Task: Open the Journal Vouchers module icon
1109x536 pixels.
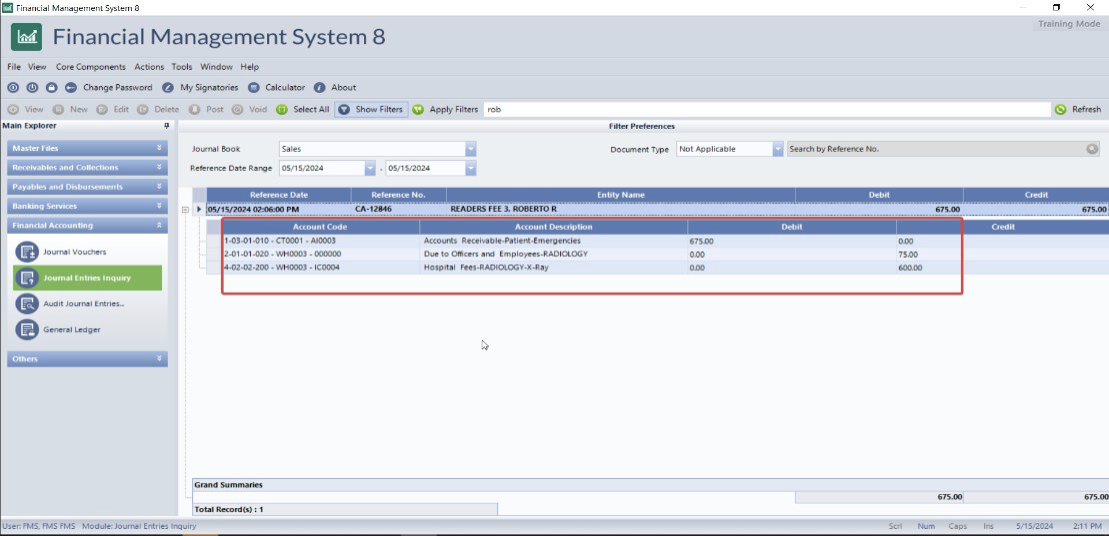Action: [27, 252]
